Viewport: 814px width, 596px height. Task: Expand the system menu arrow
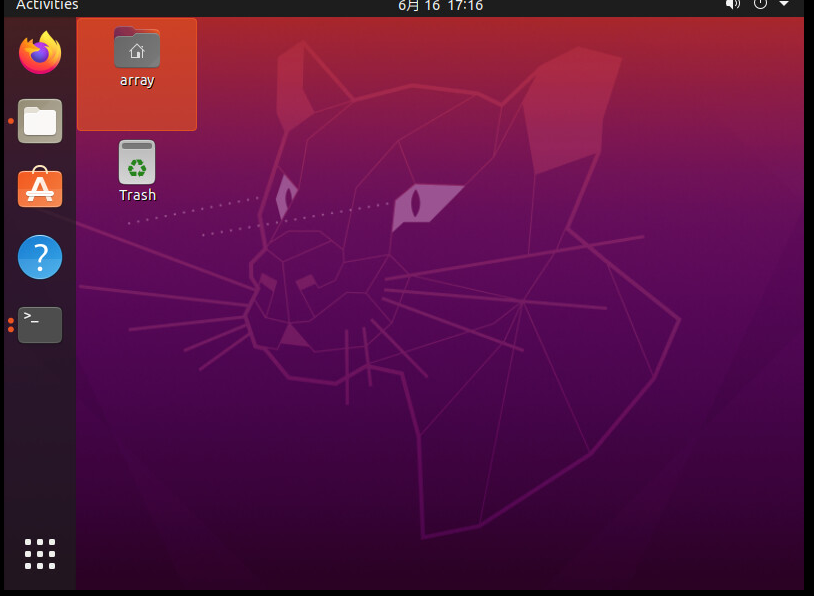784,4
